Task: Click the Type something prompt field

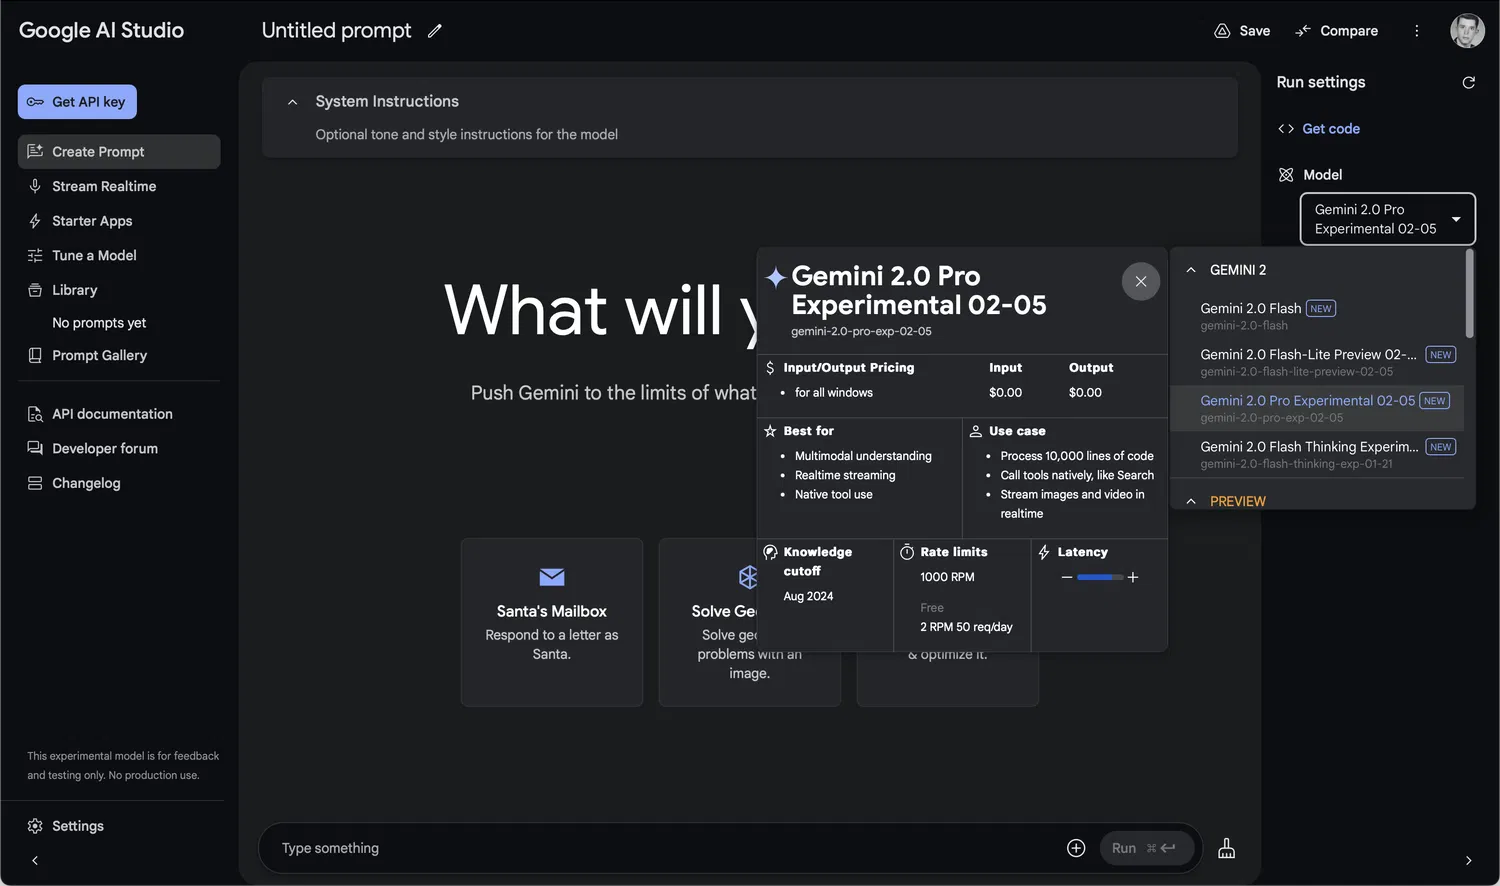Action: click(660, 848)
